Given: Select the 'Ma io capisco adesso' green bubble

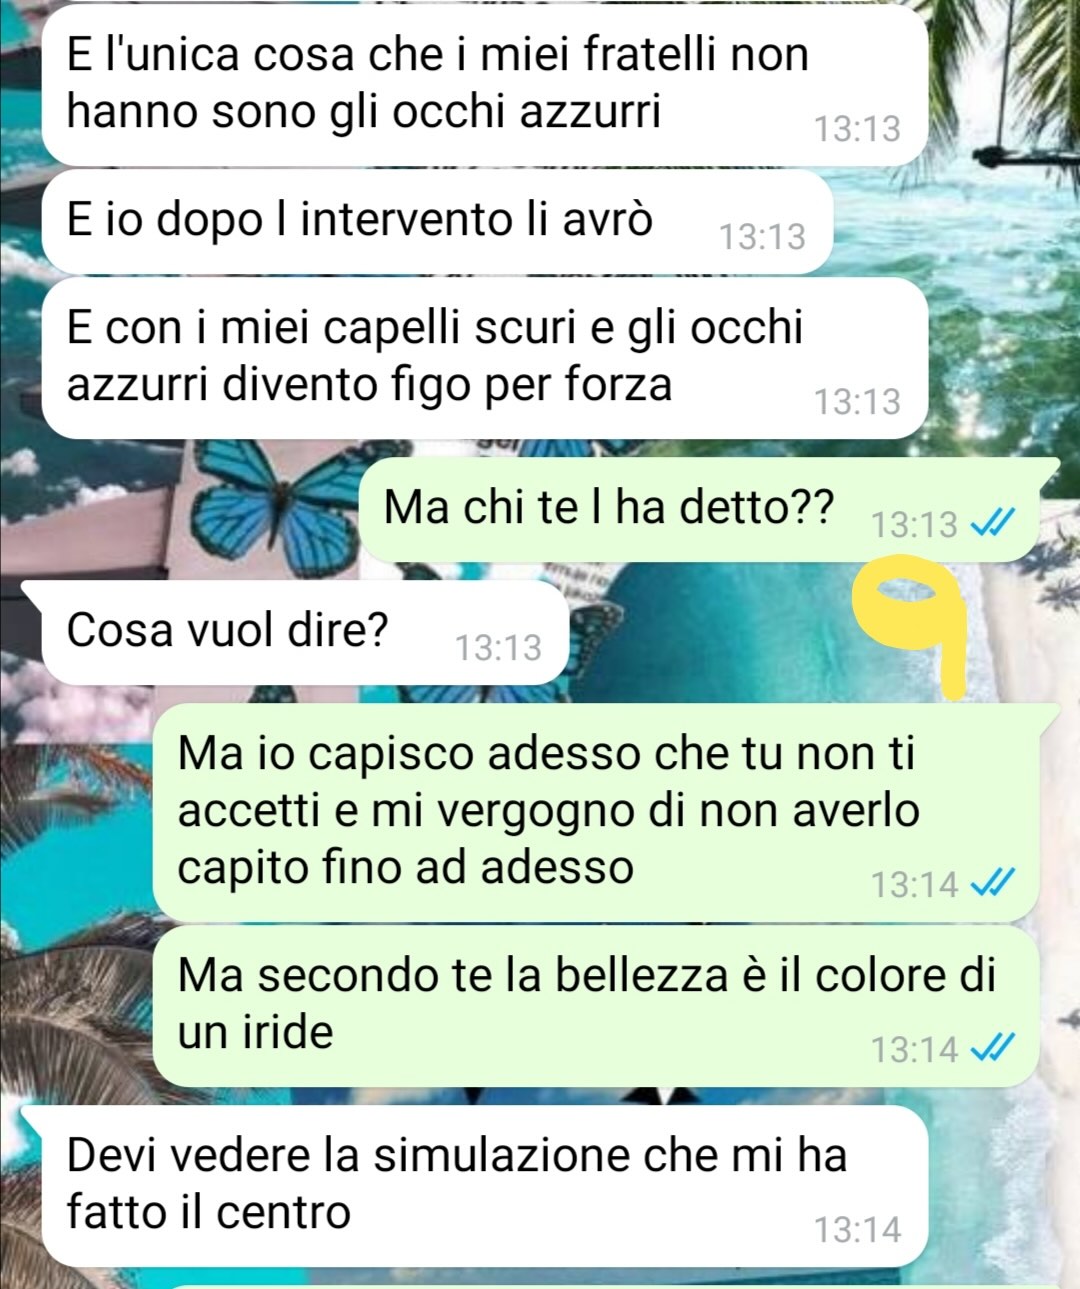Looking at the screenshot, I should pos(606,812).
